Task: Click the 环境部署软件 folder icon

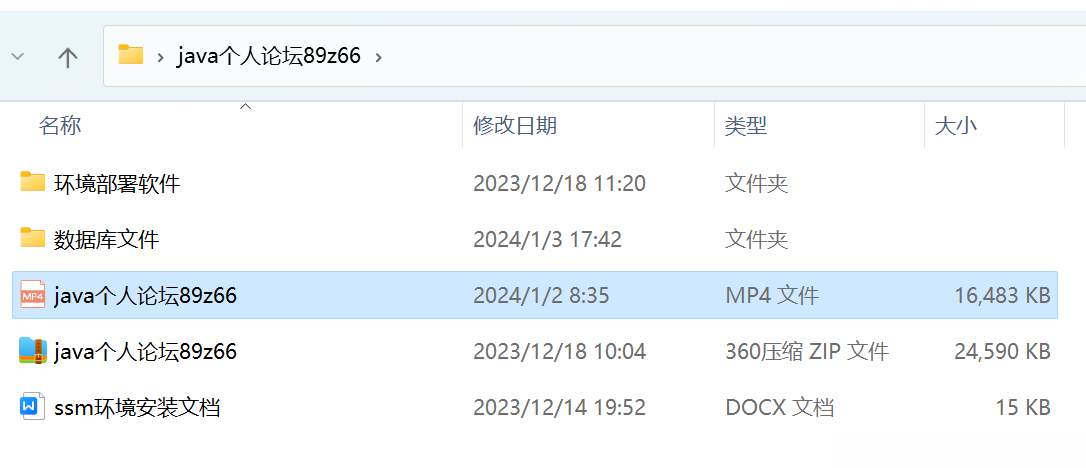Action: [33, 182]
